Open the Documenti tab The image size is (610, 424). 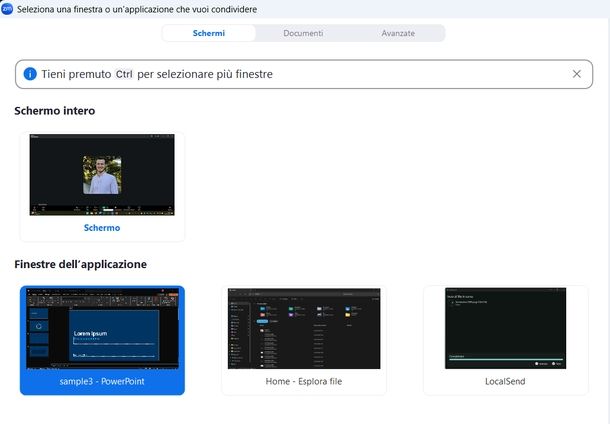click(303, 33)
